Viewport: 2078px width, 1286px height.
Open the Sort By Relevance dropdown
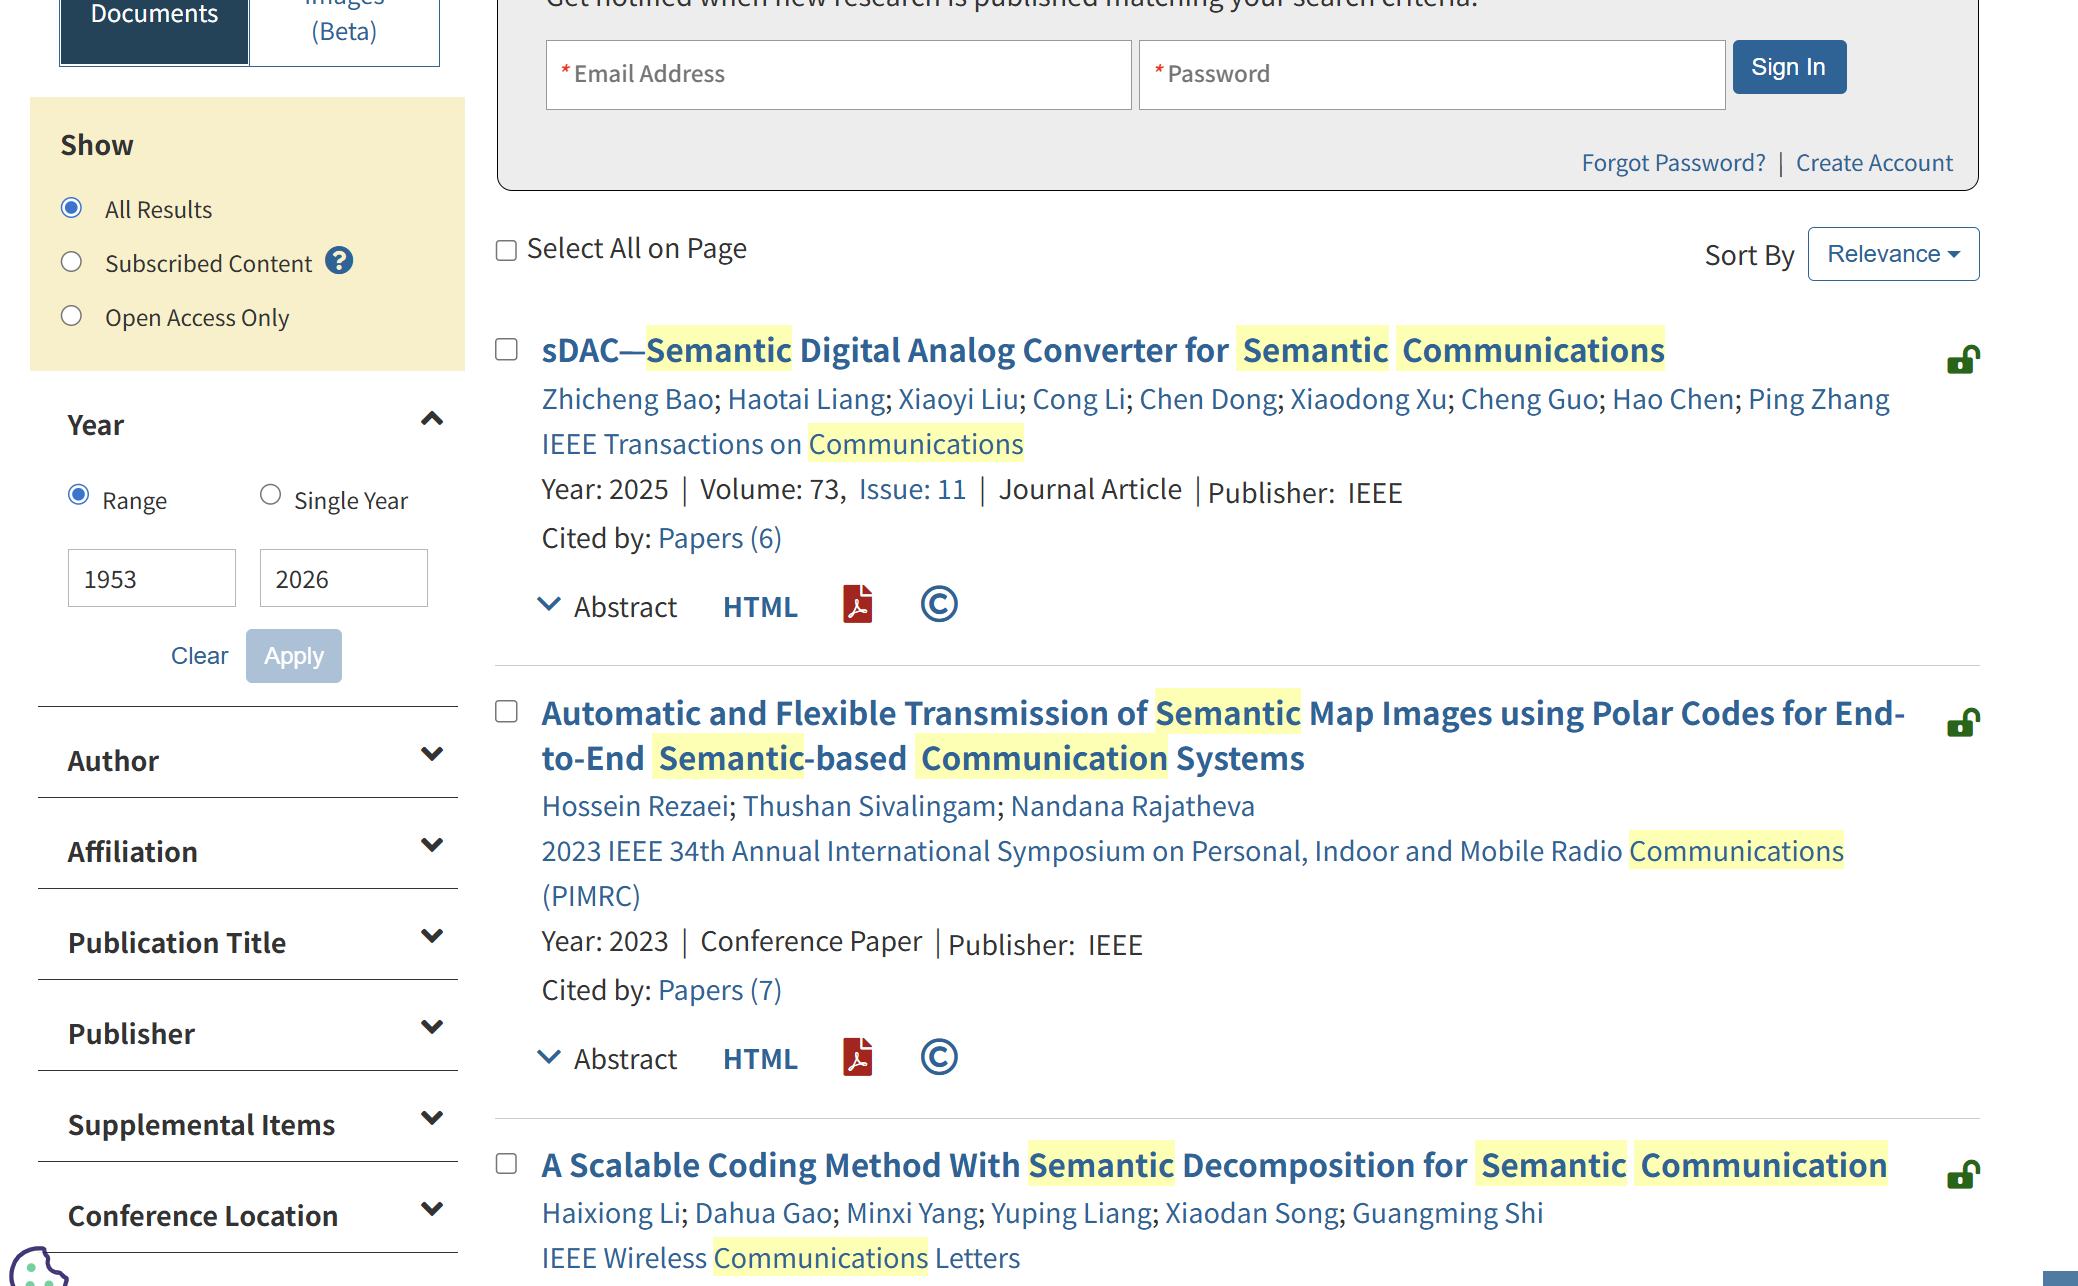[x=1892, y=254]
